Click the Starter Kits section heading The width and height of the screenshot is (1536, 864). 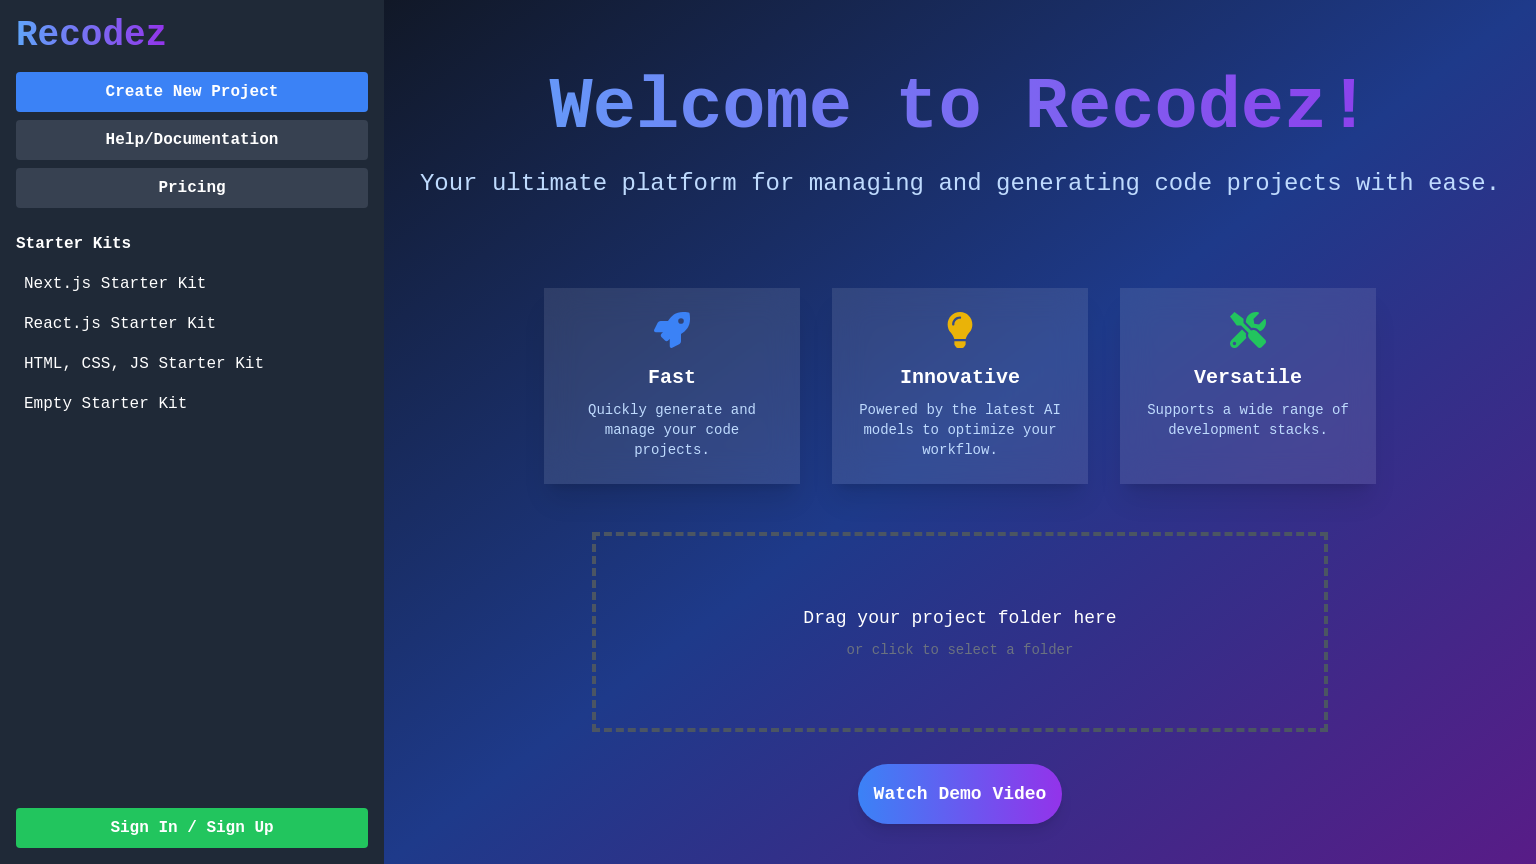(x=74, y=244)
